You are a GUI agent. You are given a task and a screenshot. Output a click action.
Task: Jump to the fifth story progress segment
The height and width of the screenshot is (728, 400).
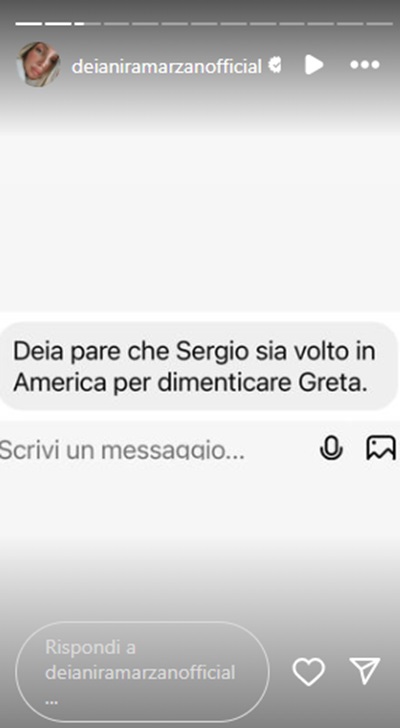tap(146, 23)
